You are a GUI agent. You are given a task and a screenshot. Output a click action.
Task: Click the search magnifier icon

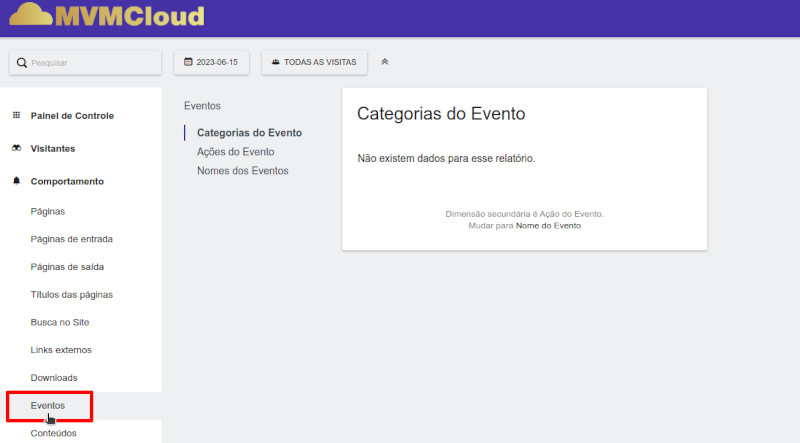click(x=21, y=62)
